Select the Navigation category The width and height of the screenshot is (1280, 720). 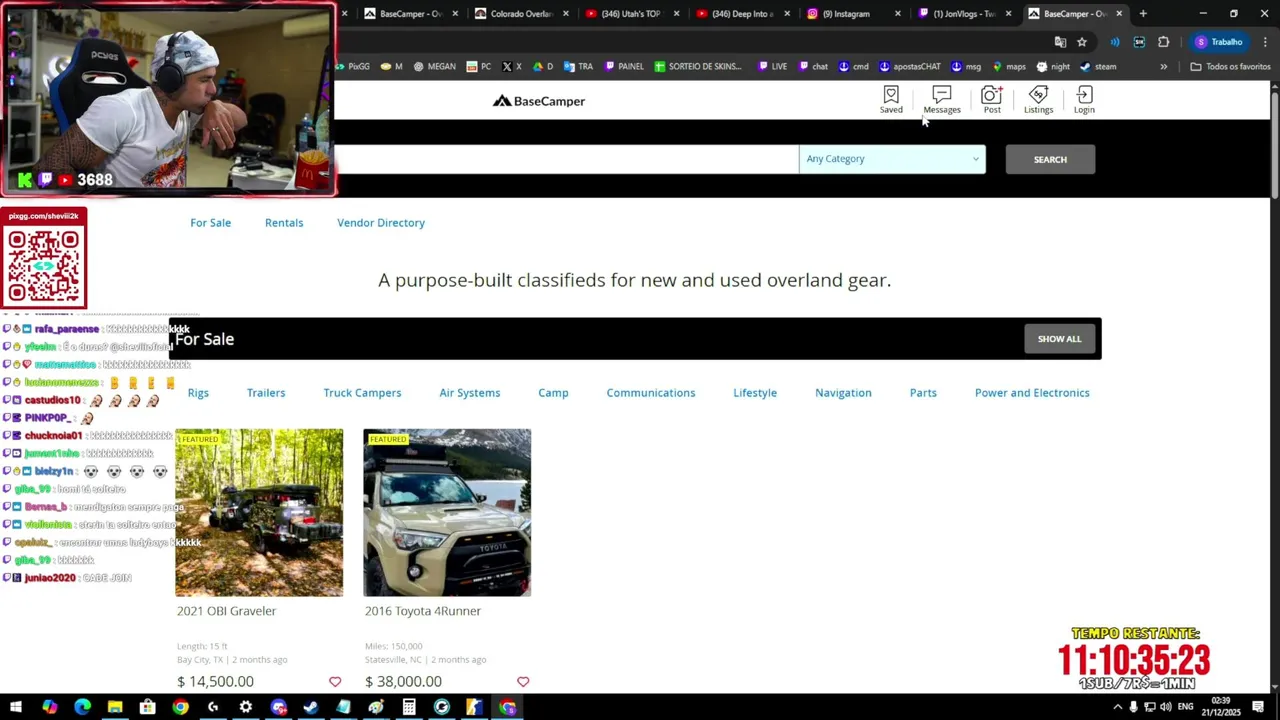(843, 393)
